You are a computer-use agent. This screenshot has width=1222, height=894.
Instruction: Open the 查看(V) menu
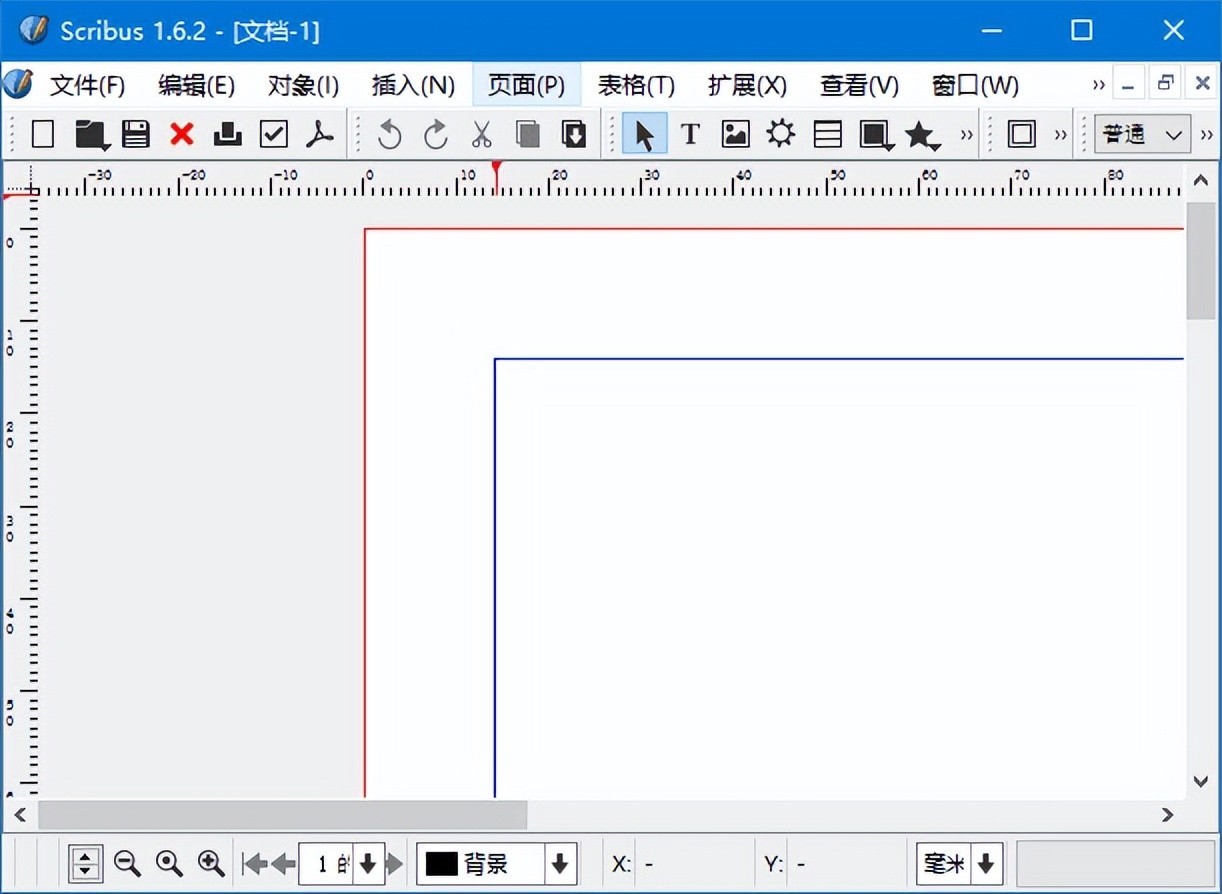tap(860, 86)
